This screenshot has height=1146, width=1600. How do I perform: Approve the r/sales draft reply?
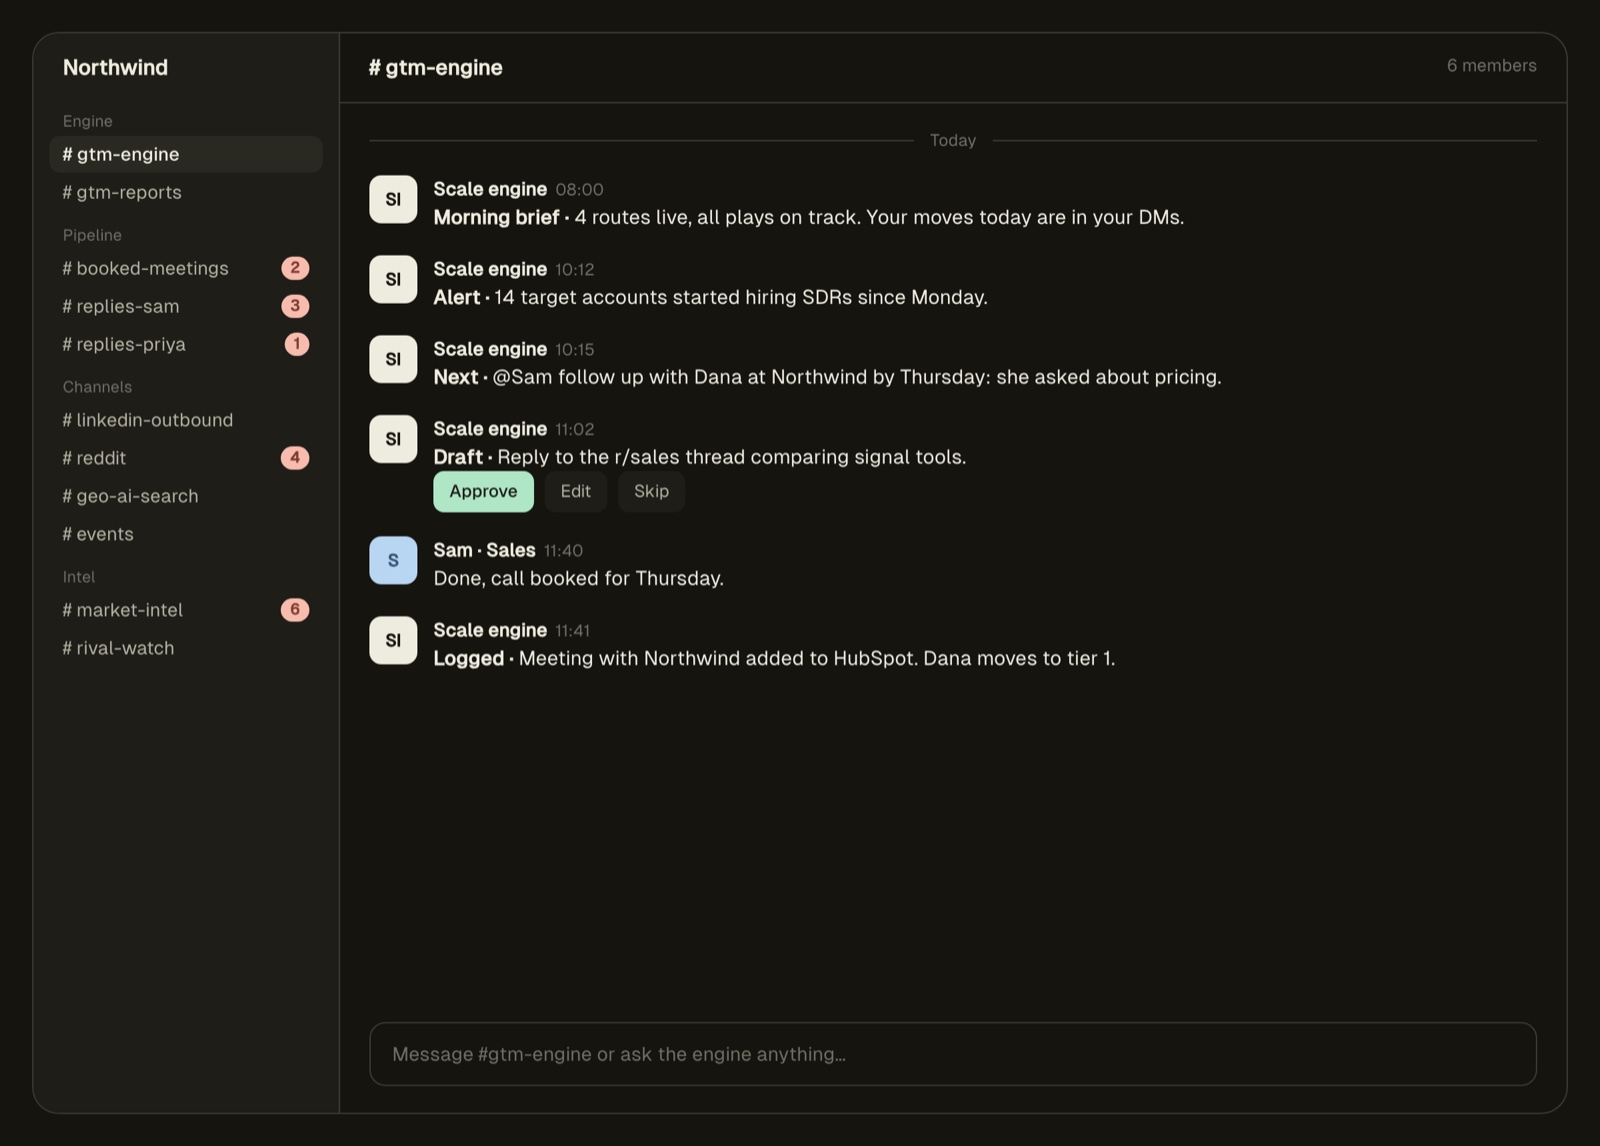click(483, 491)
